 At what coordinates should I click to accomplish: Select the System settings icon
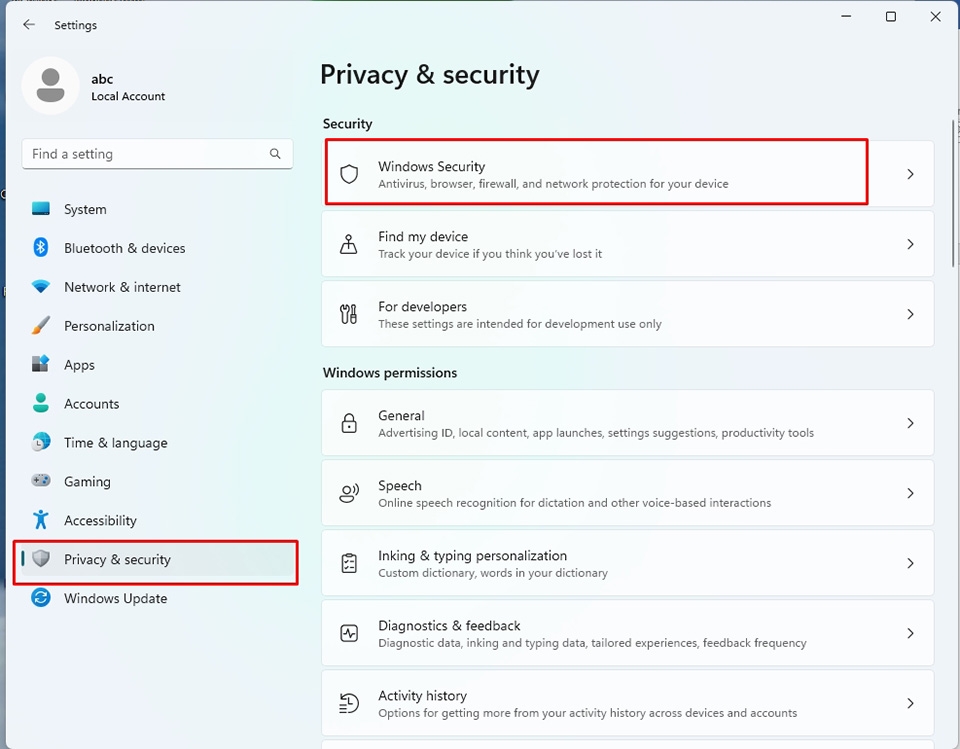[40, 209]
